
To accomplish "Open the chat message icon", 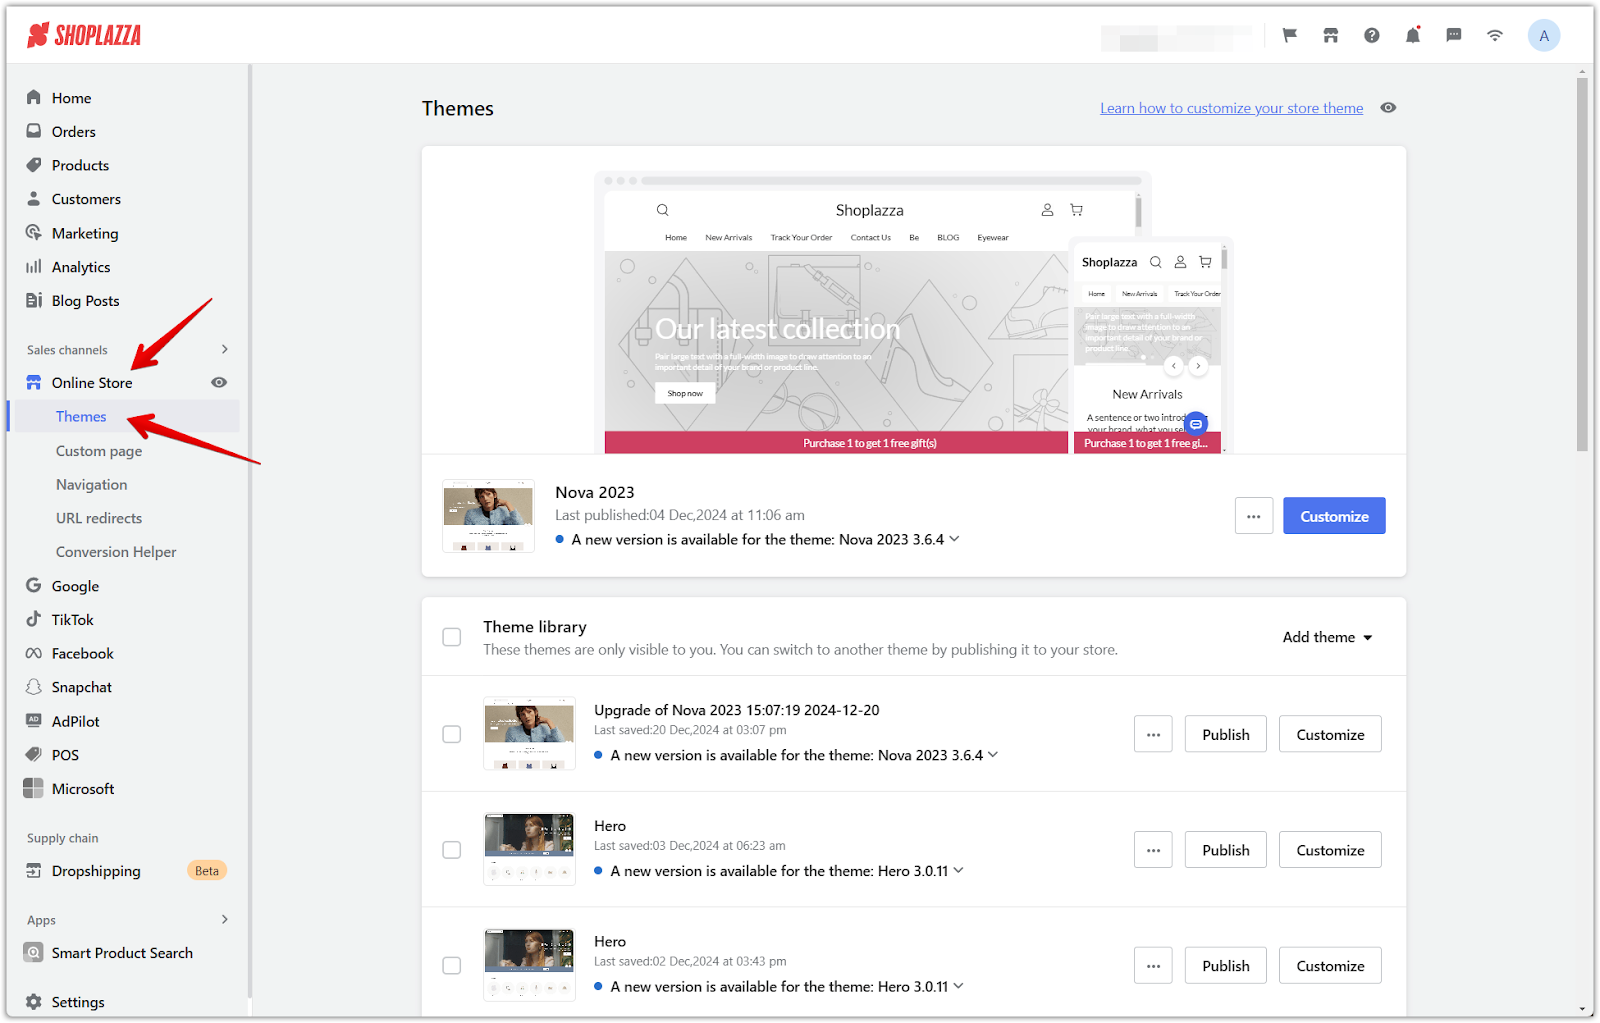I will pyautogui.click(x=1454, y=35).
